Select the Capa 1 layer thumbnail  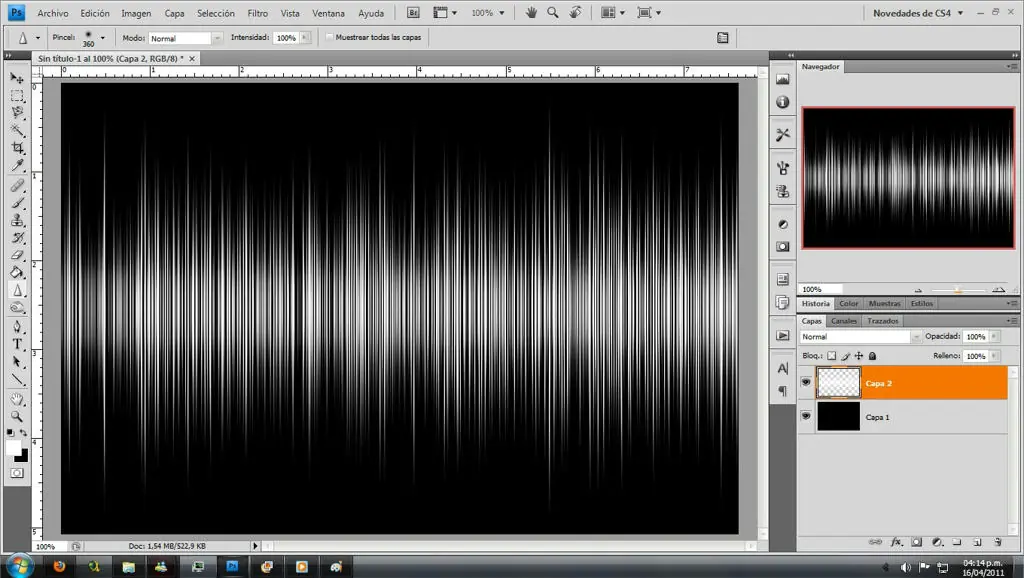(x=838, y=417)
